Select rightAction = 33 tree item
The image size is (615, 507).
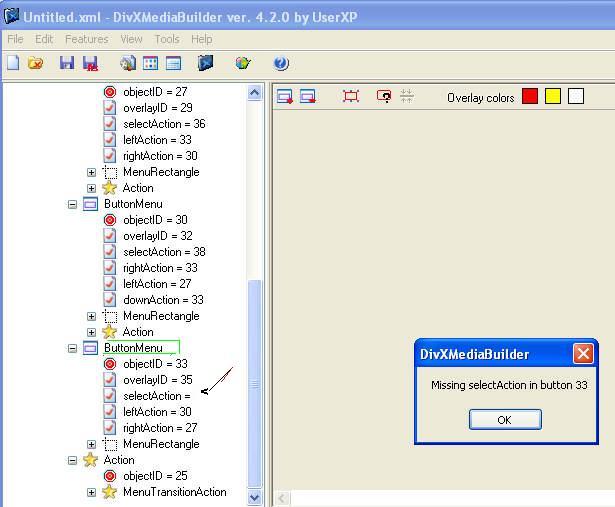(x=160, y=268)
